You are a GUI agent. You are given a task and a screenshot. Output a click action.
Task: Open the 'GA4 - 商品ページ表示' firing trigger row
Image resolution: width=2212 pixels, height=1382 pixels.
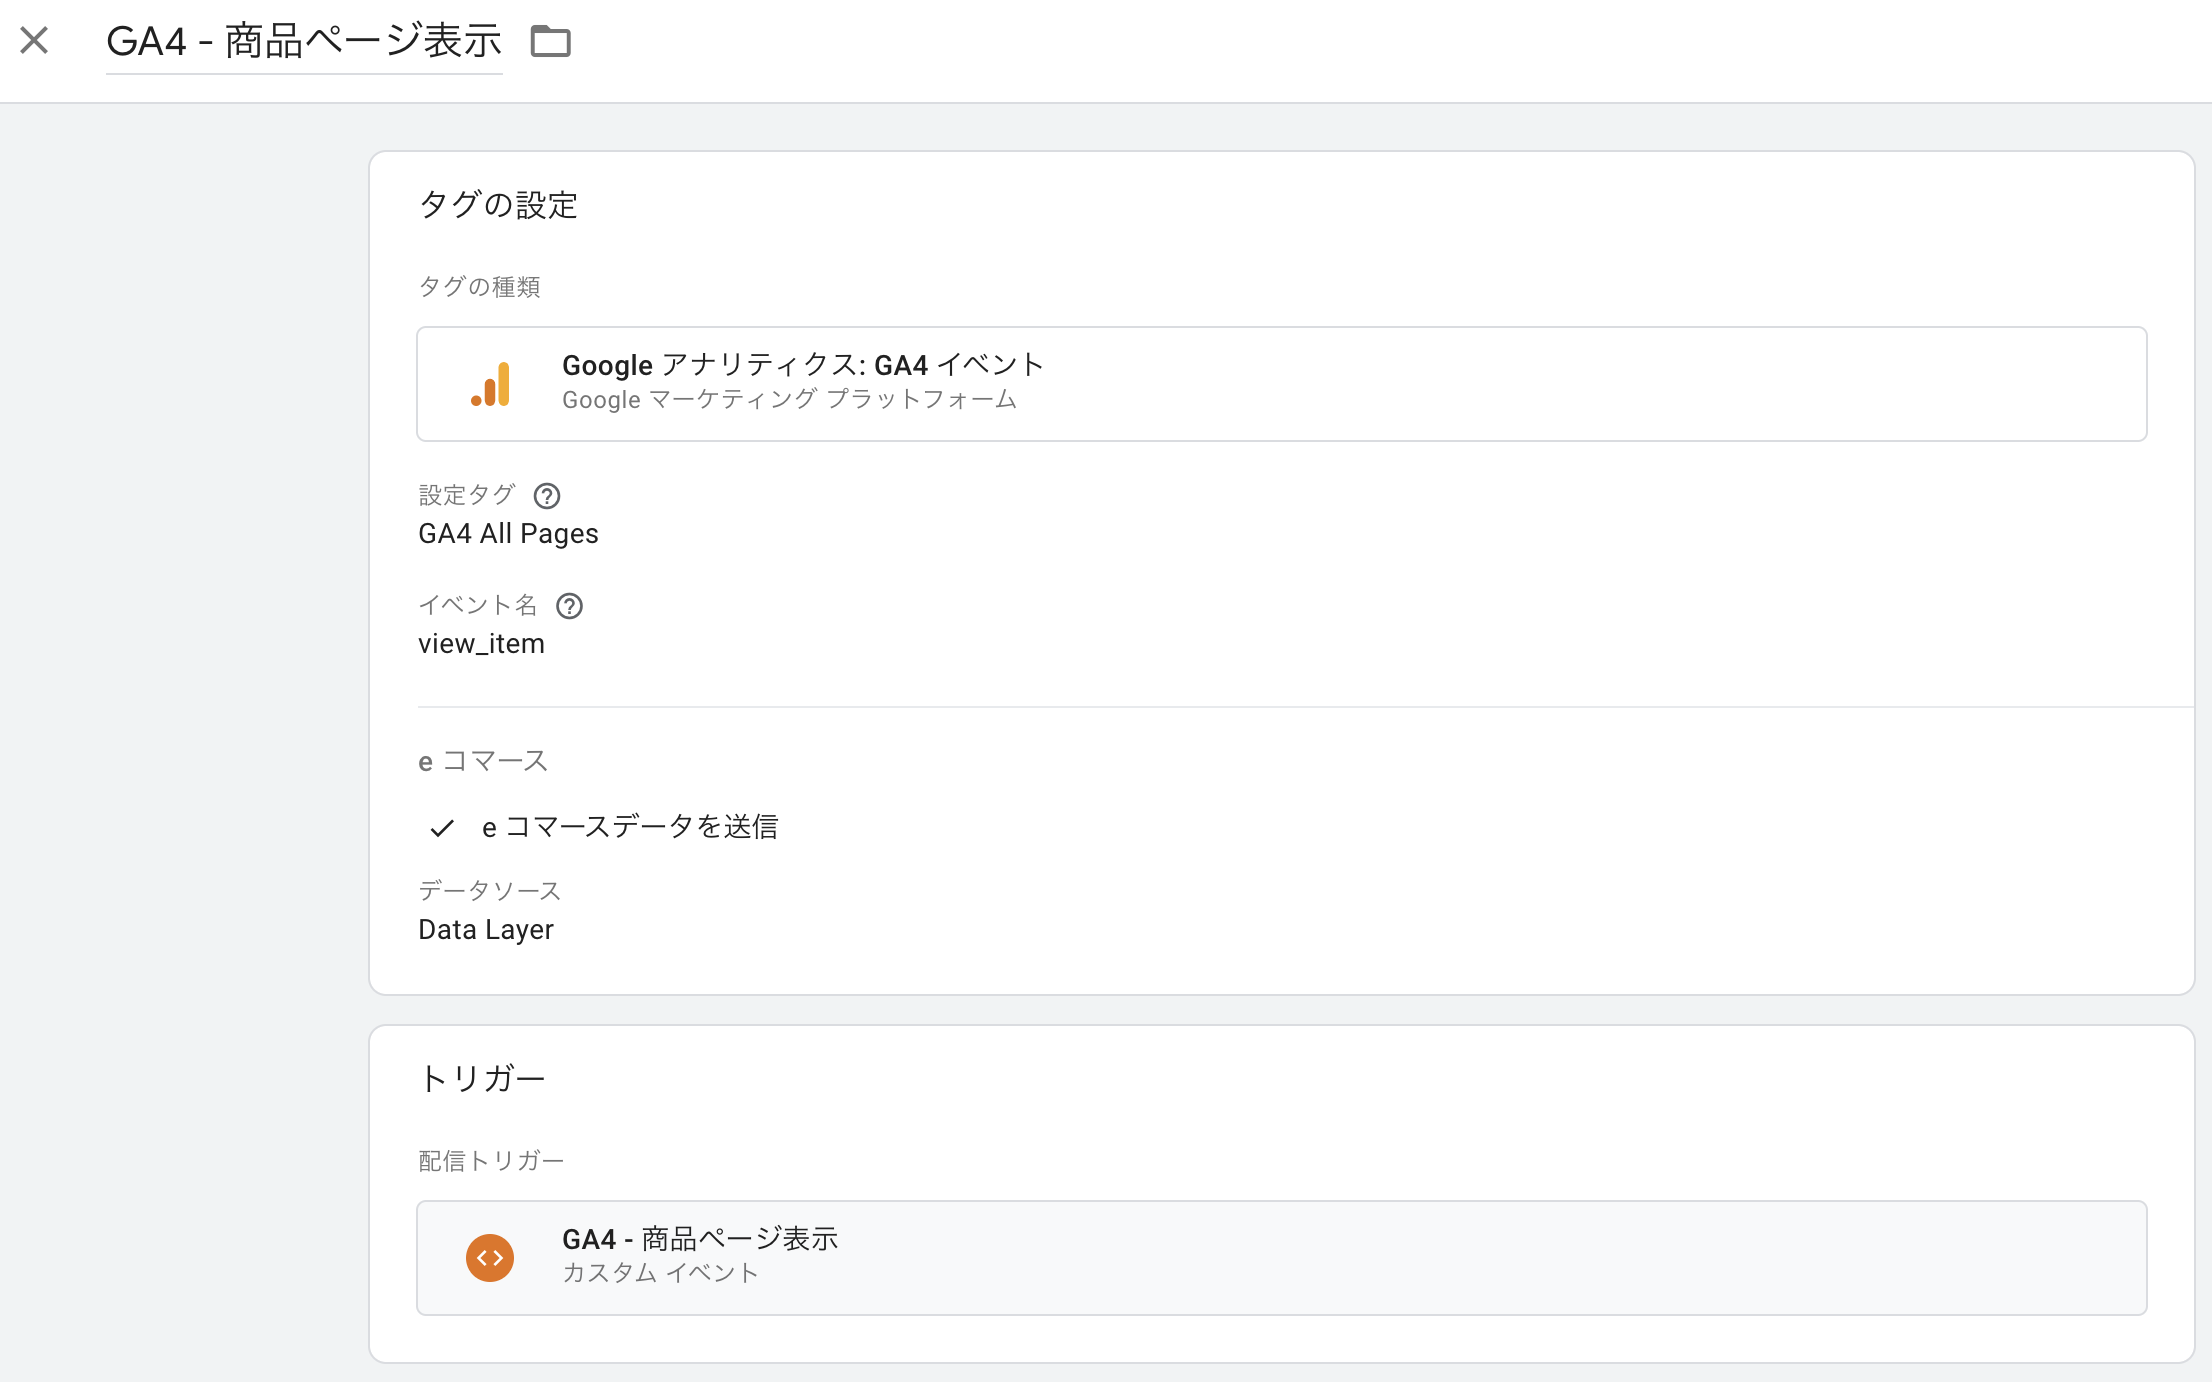[1281, 1258]
